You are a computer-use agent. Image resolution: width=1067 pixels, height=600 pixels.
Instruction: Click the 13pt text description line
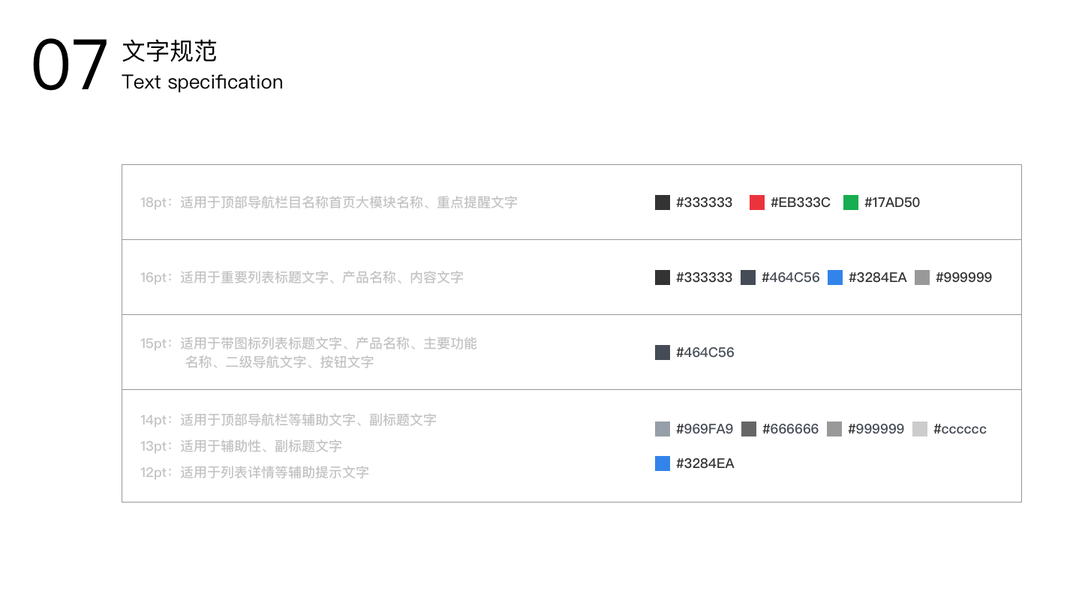tap(241, 446)
